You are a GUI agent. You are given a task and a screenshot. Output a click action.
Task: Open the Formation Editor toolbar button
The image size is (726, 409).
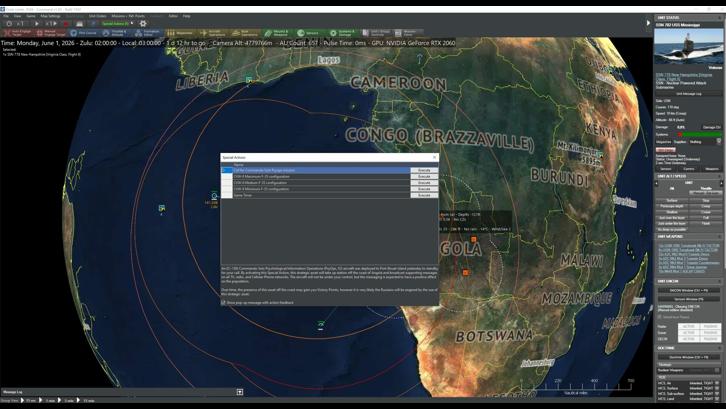148,33
